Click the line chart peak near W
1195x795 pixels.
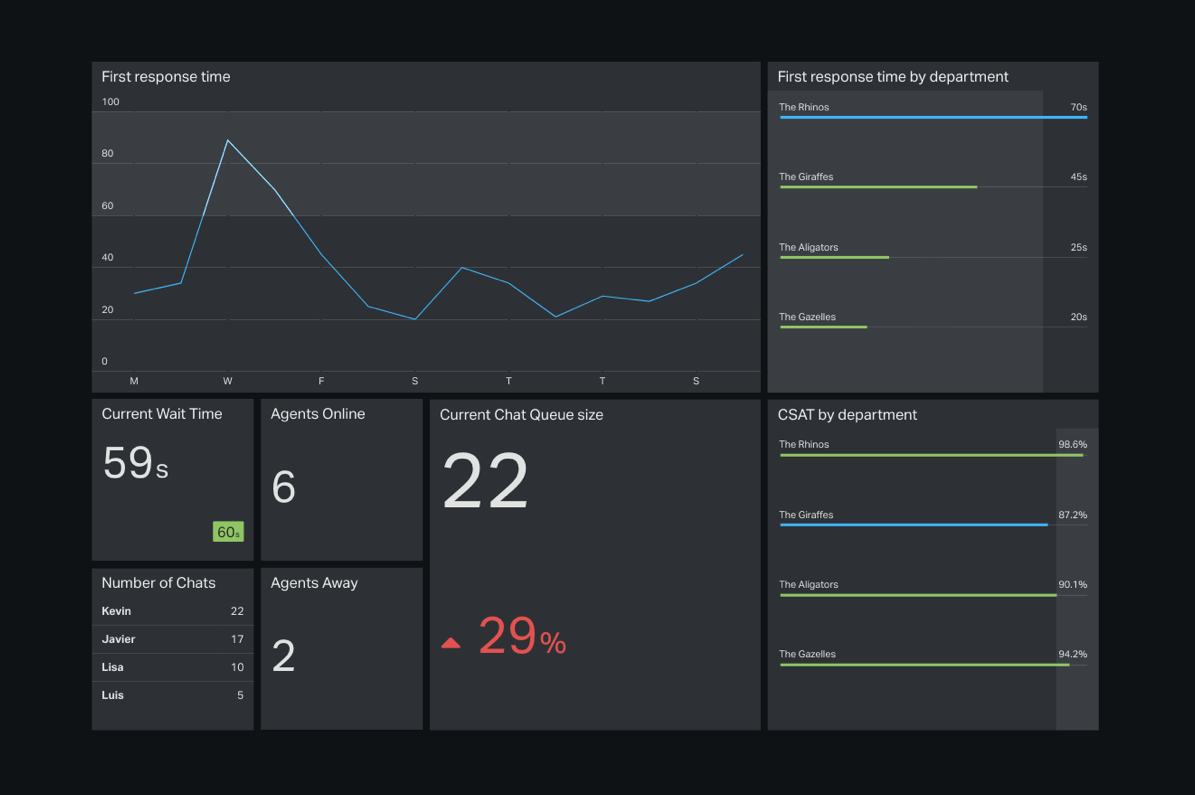pos(227,140)
